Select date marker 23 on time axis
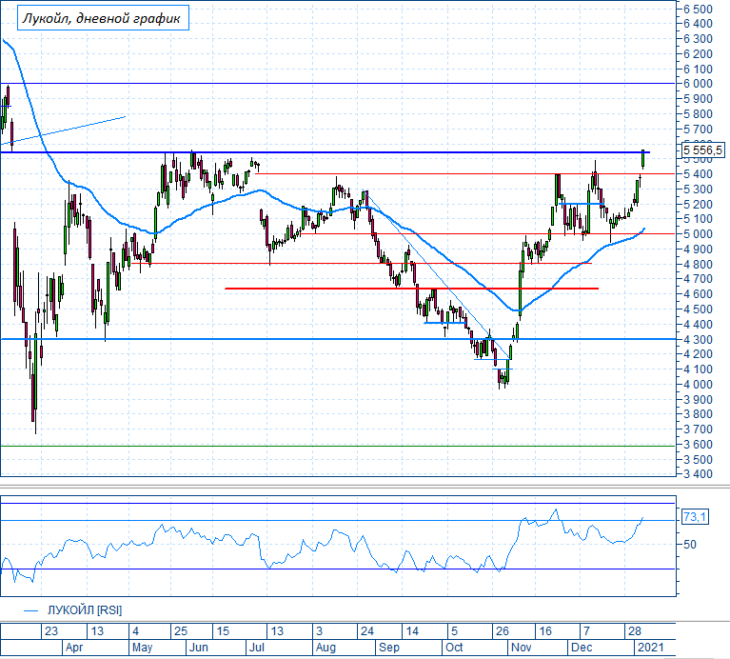 tap(51, 631)
